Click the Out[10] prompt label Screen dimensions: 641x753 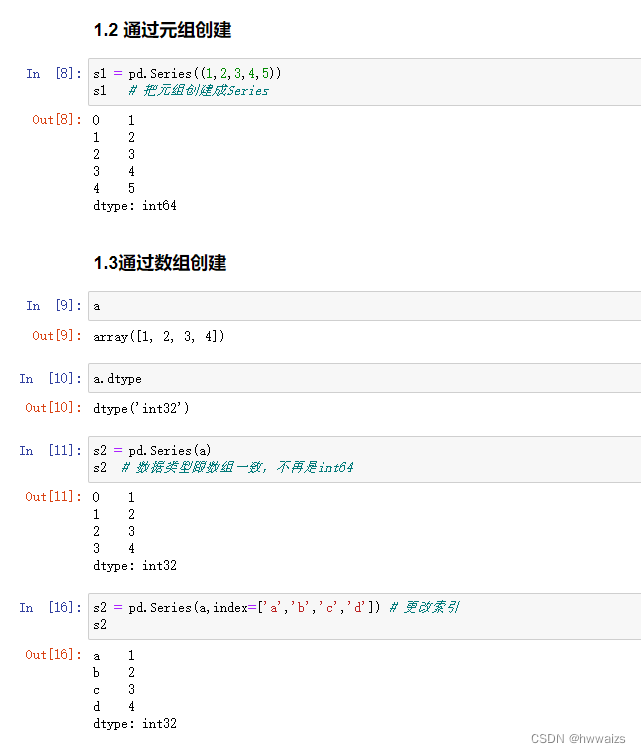53,408
